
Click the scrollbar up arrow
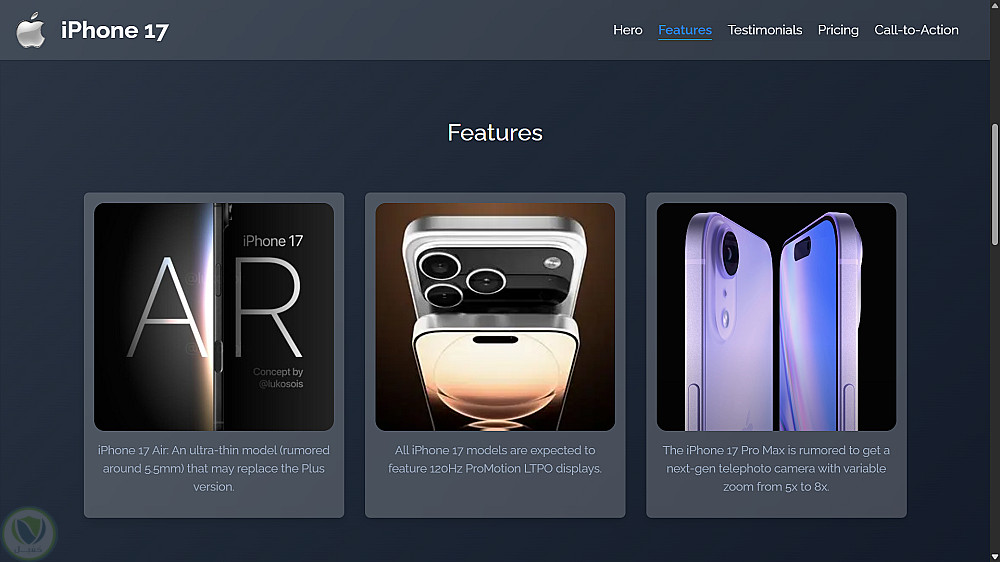pos(994,4)
